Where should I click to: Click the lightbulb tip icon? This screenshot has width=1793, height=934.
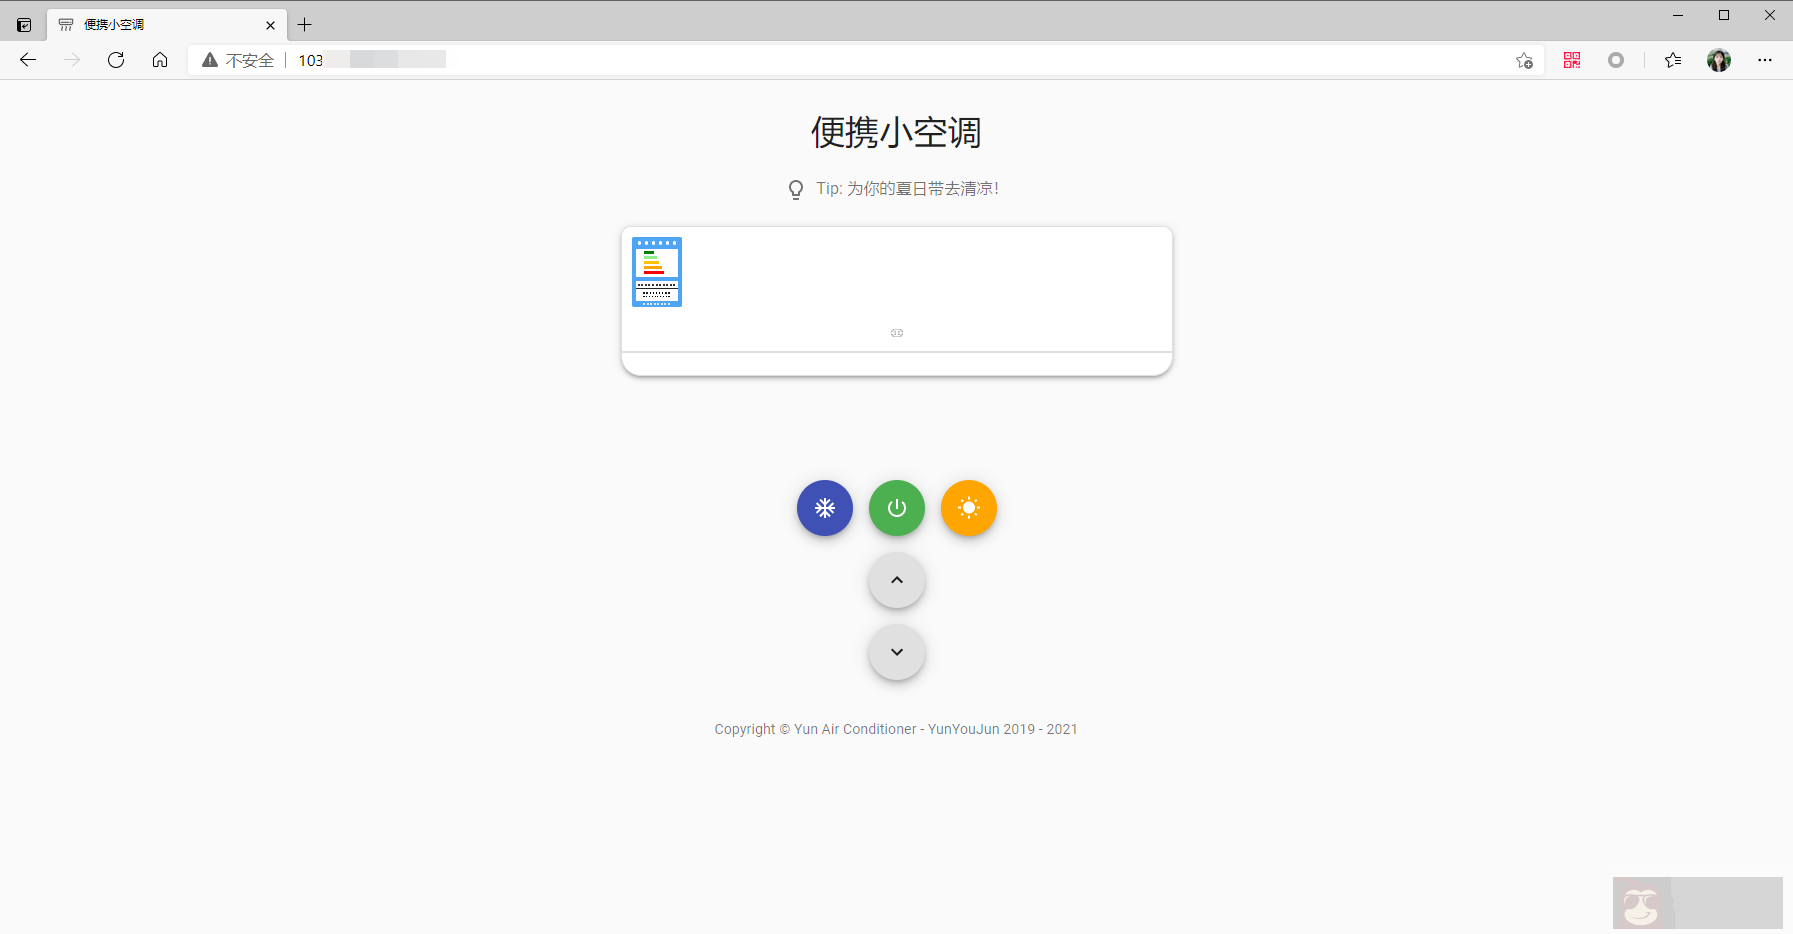(x=794, y=188)
